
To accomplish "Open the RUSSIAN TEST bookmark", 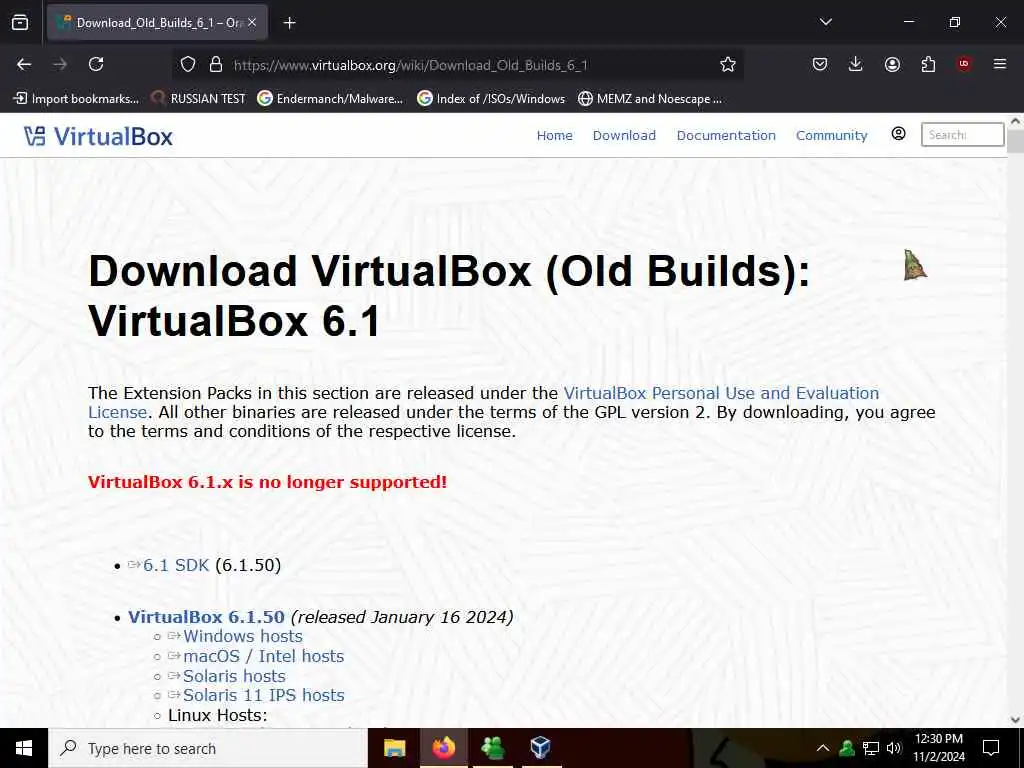I will click(199, 99).
